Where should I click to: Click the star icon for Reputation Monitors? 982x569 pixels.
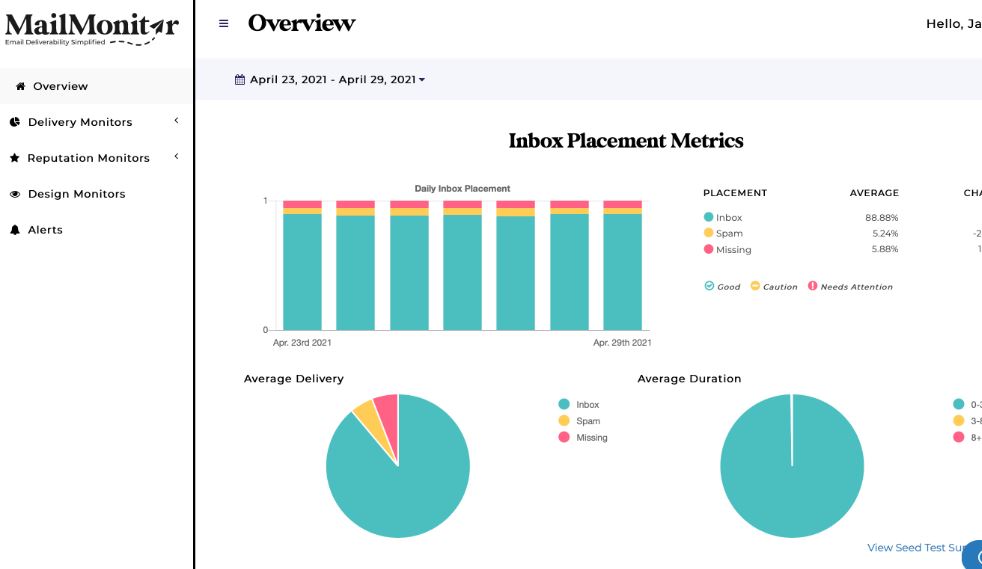(14, 158)
